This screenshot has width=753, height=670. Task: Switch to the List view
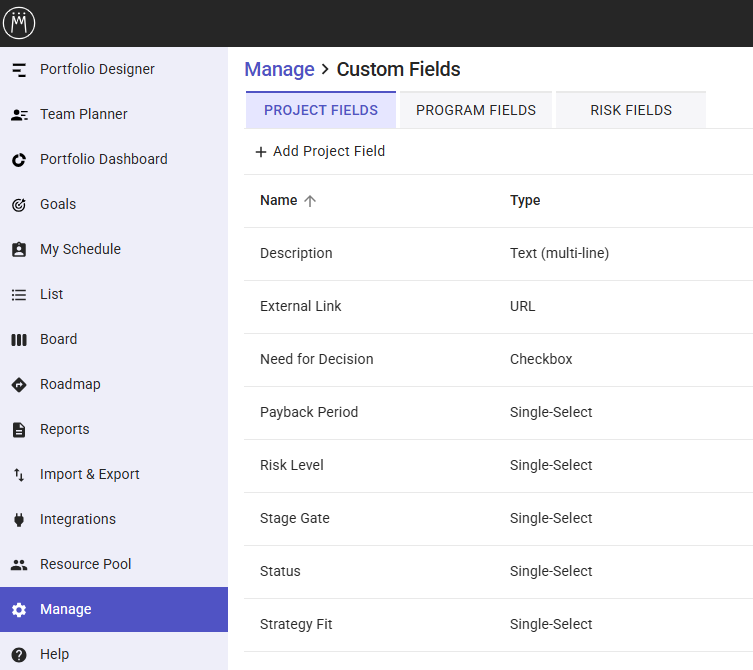114,294
